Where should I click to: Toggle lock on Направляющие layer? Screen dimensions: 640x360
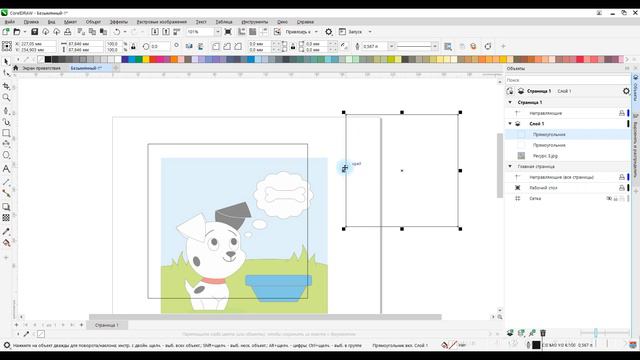click(x=622, y=113)
